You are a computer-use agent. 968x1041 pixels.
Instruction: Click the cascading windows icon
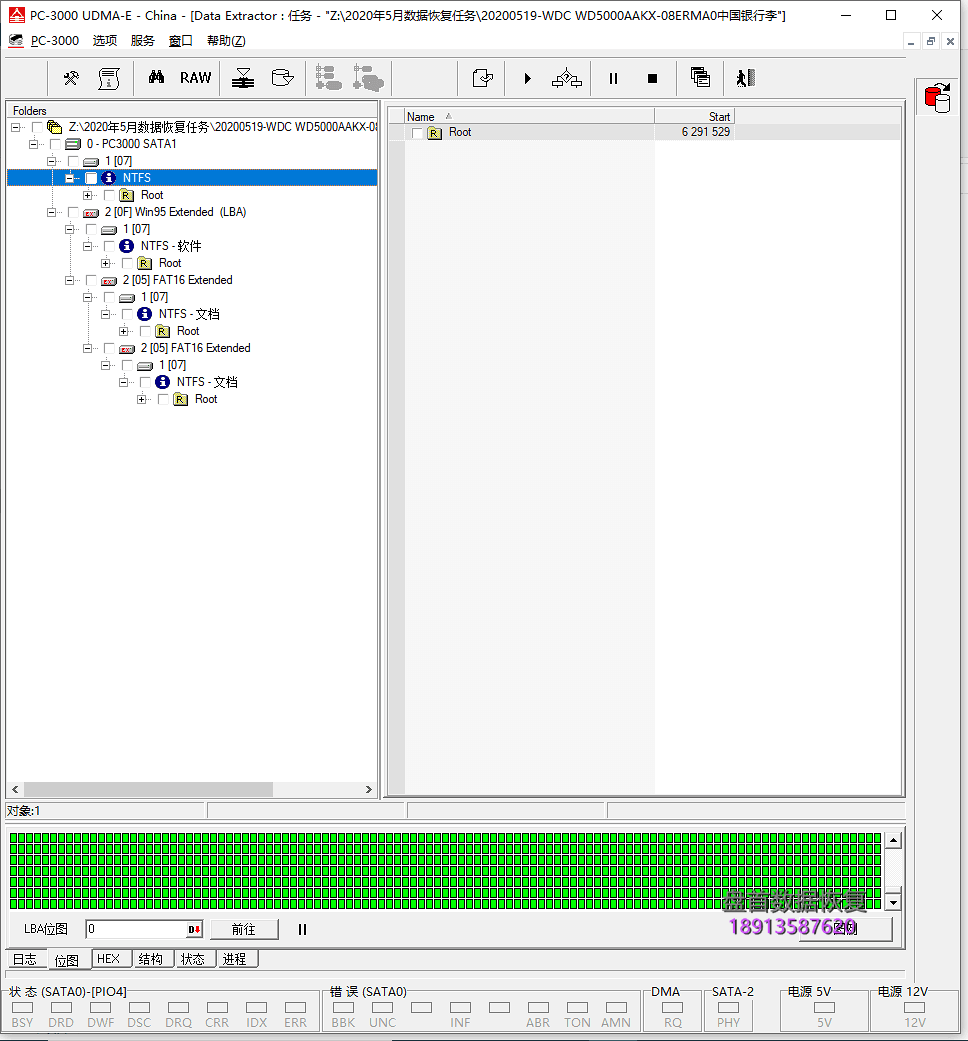pos(700,78)
